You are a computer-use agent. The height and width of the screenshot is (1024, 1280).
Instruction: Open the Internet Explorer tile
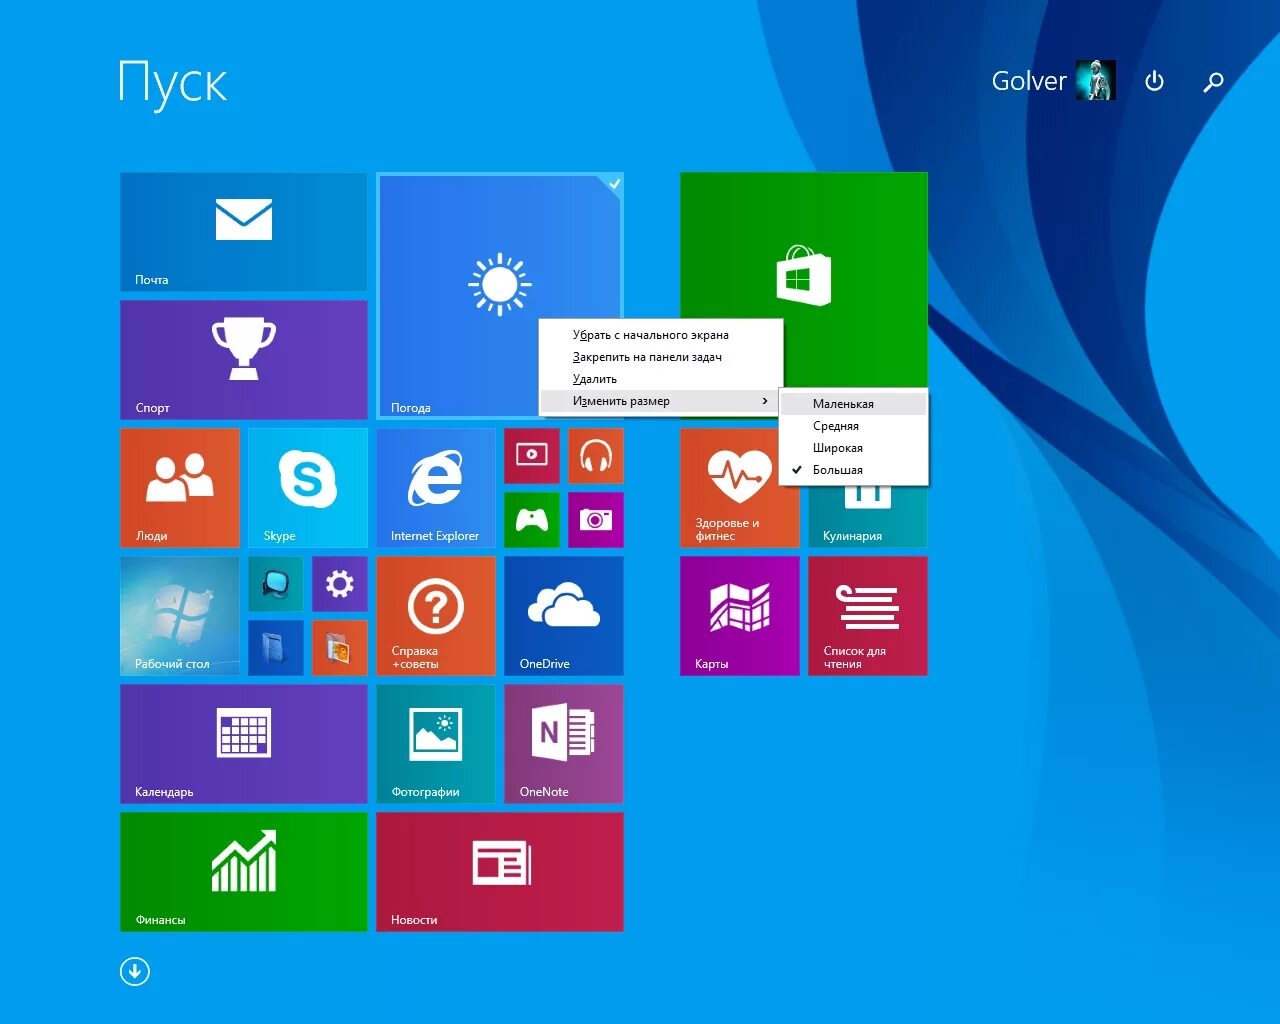(x=436, y=488)
